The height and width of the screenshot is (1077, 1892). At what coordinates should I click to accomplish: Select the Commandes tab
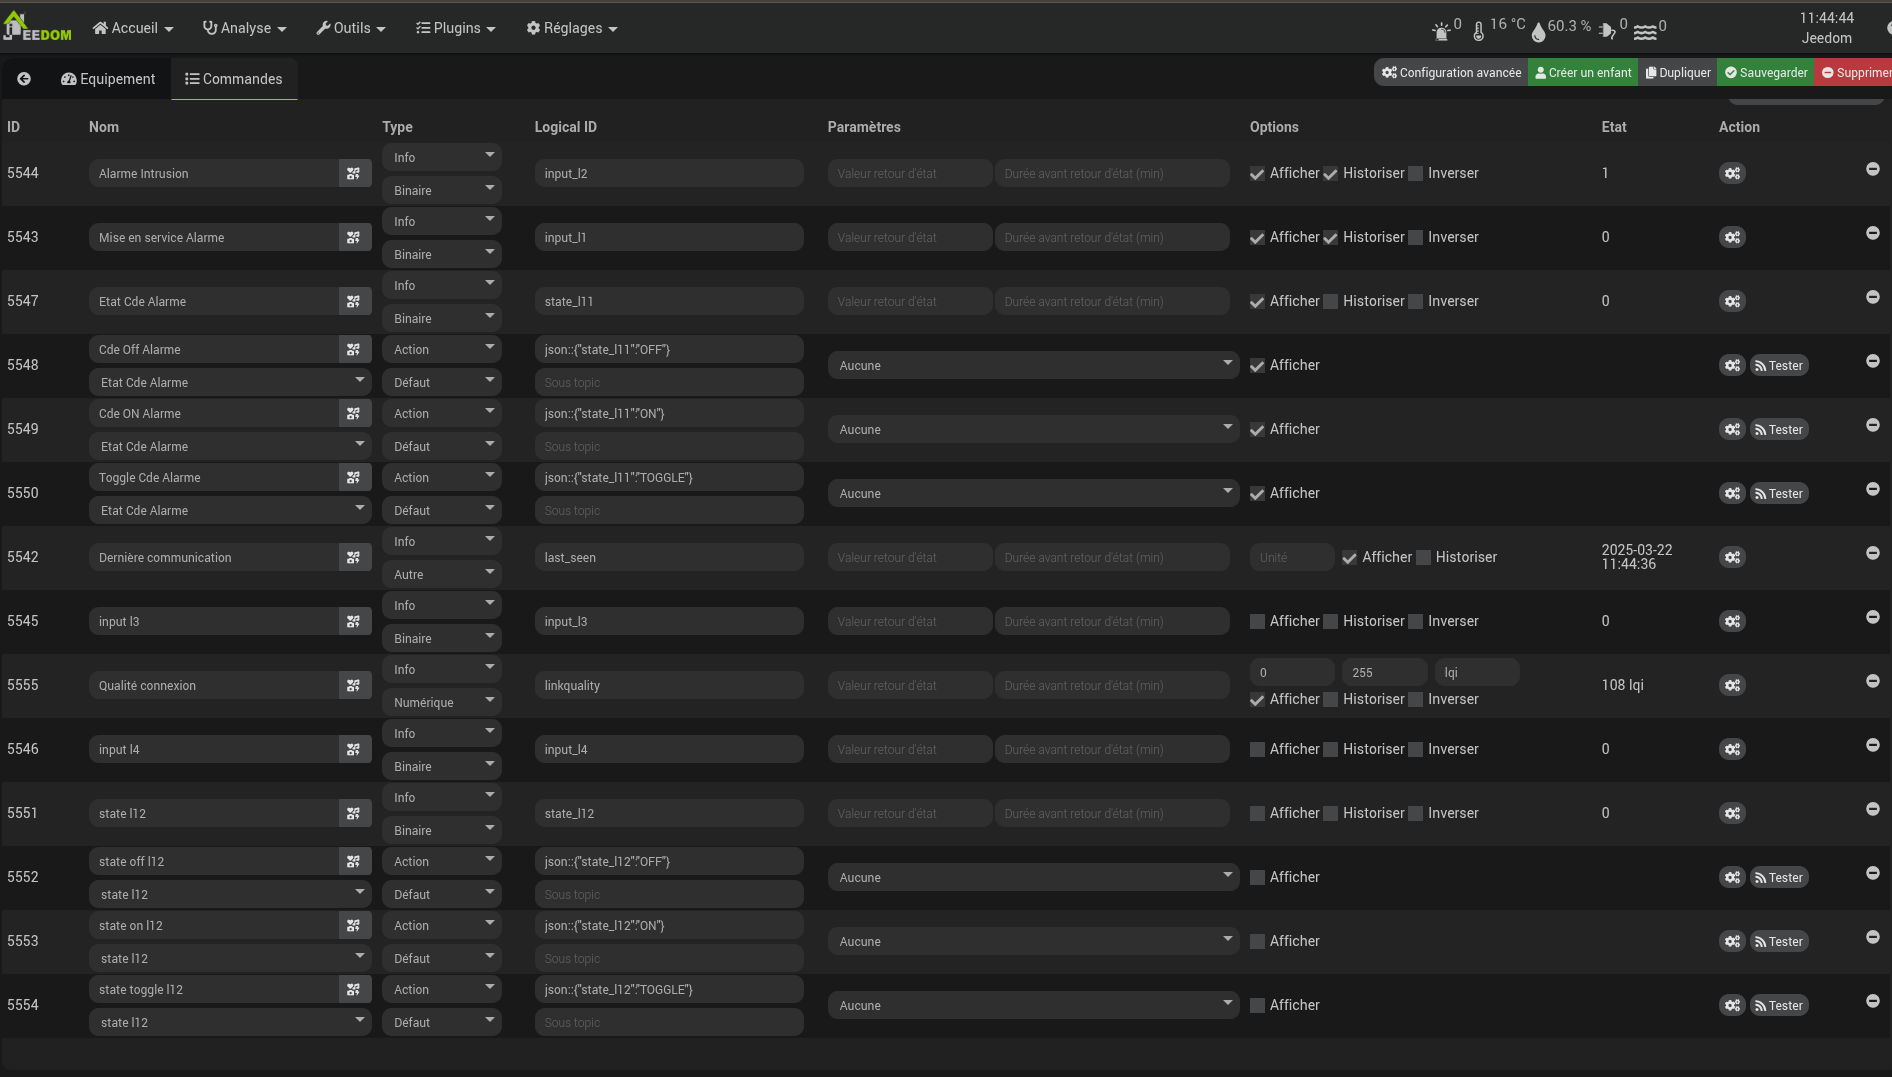234,79
